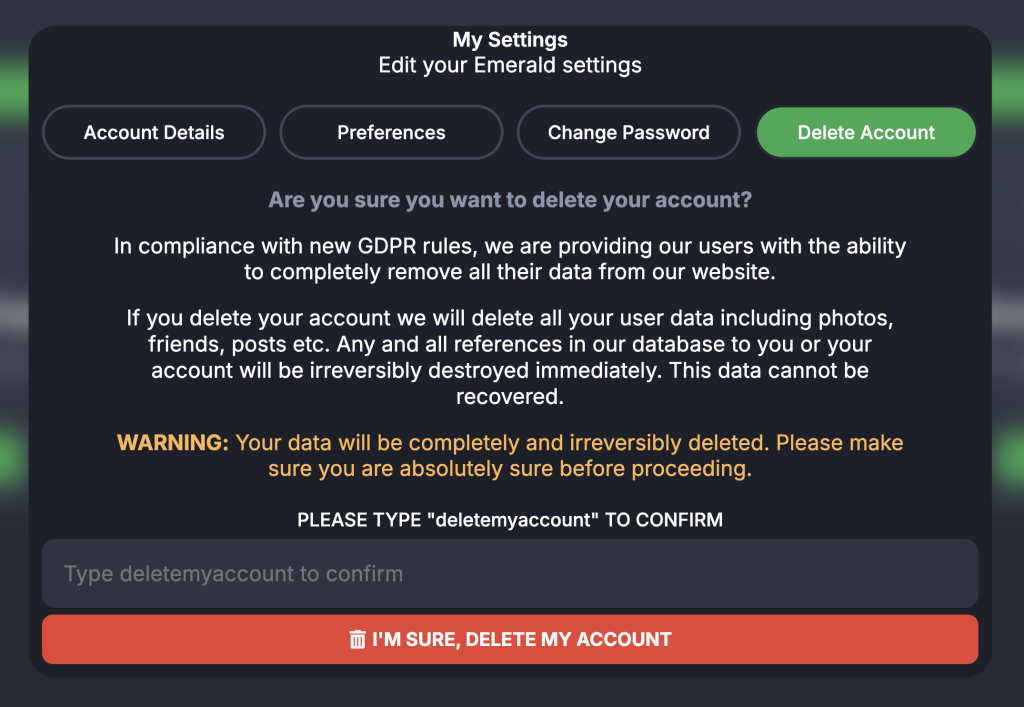Select the green Delete Account tab
Viewport: 1024px width, 707px height.
(866, 133)
